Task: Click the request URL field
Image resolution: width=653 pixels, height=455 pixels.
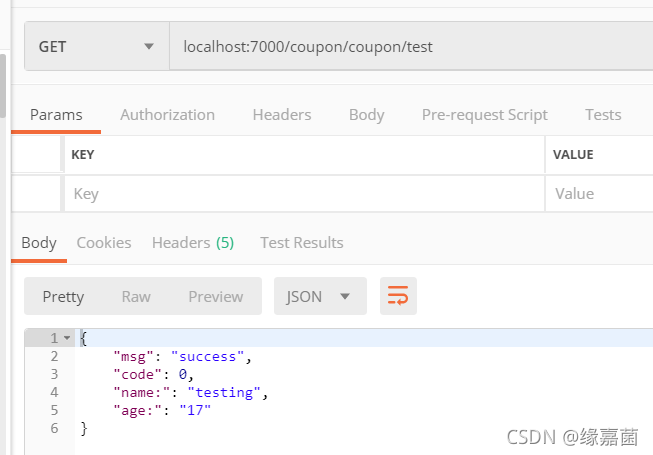Action: (x=411, y=46)
